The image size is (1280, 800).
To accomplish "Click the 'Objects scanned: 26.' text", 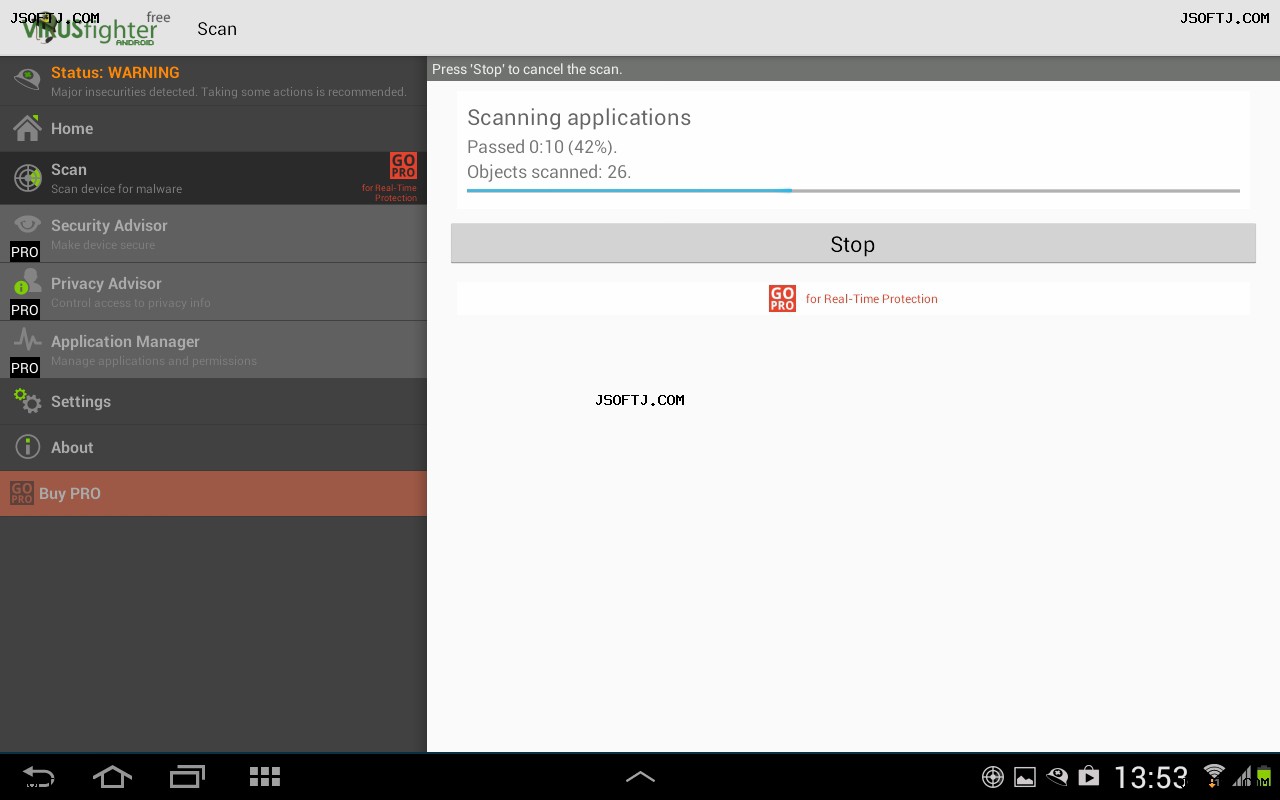I will (549, 172).
